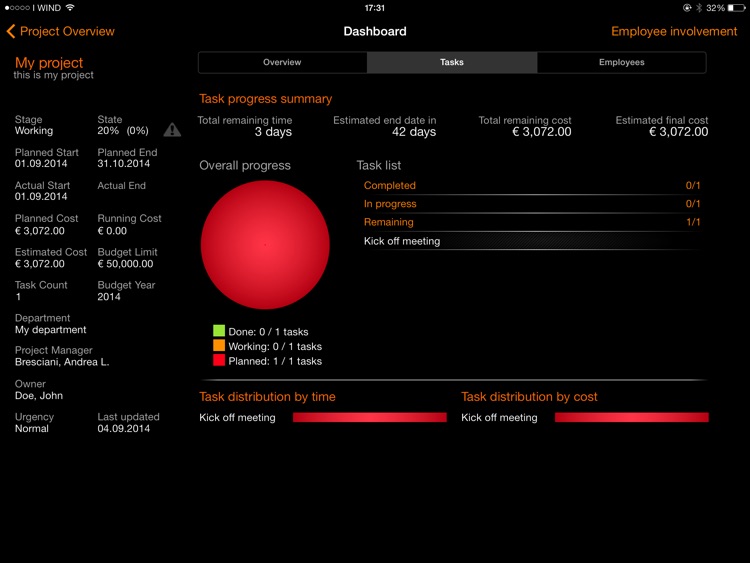
Task: Tap the Dashboard title
Action: (x=375, y=32)
